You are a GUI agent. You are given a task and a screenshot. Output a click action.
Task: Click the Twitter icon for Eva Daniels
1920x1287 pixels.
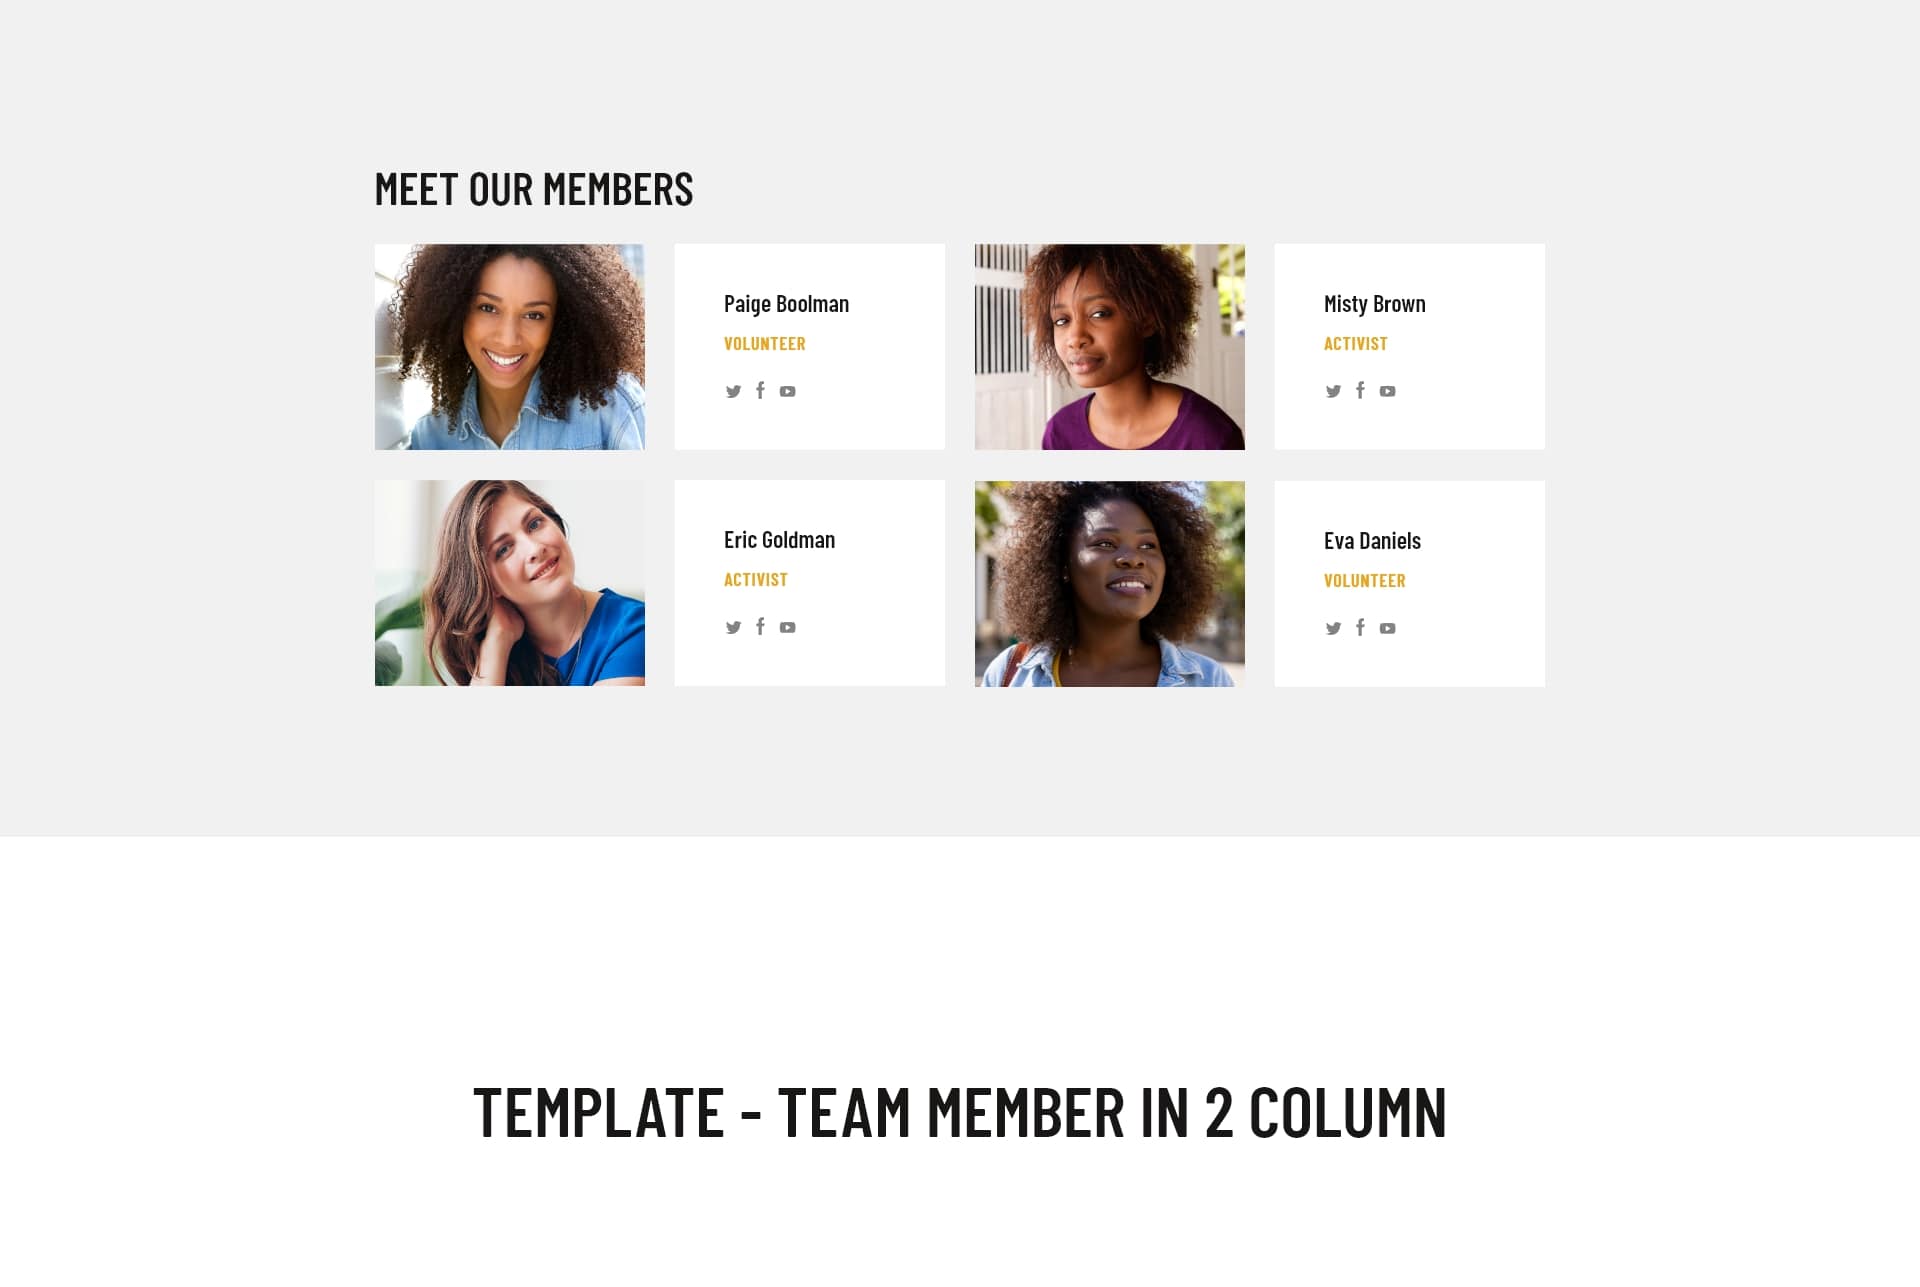[x=1334, y=626]
